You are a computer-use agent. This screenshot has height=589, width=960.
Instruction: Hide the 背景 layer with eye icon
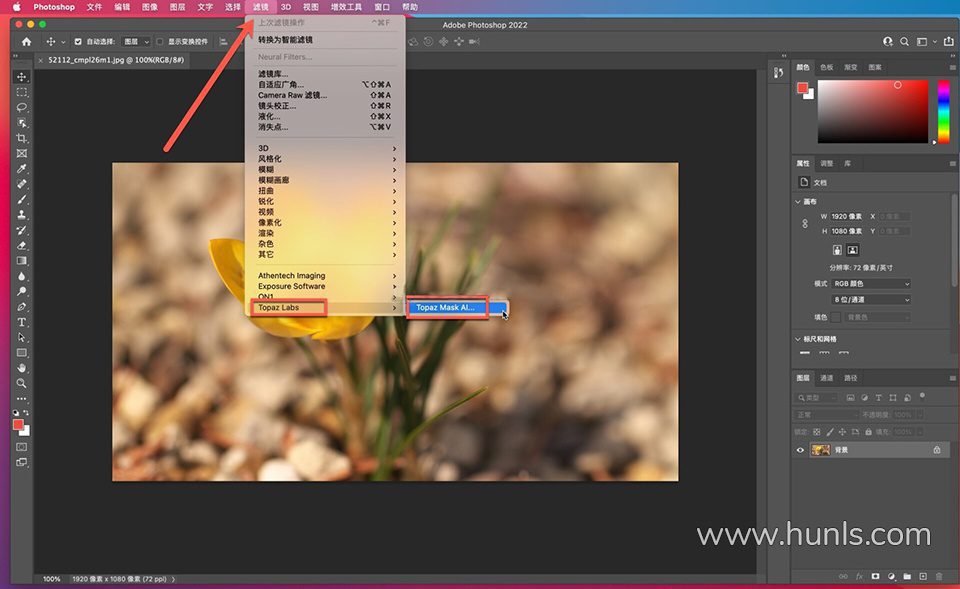pyautogui.click(x=800, y=450)
